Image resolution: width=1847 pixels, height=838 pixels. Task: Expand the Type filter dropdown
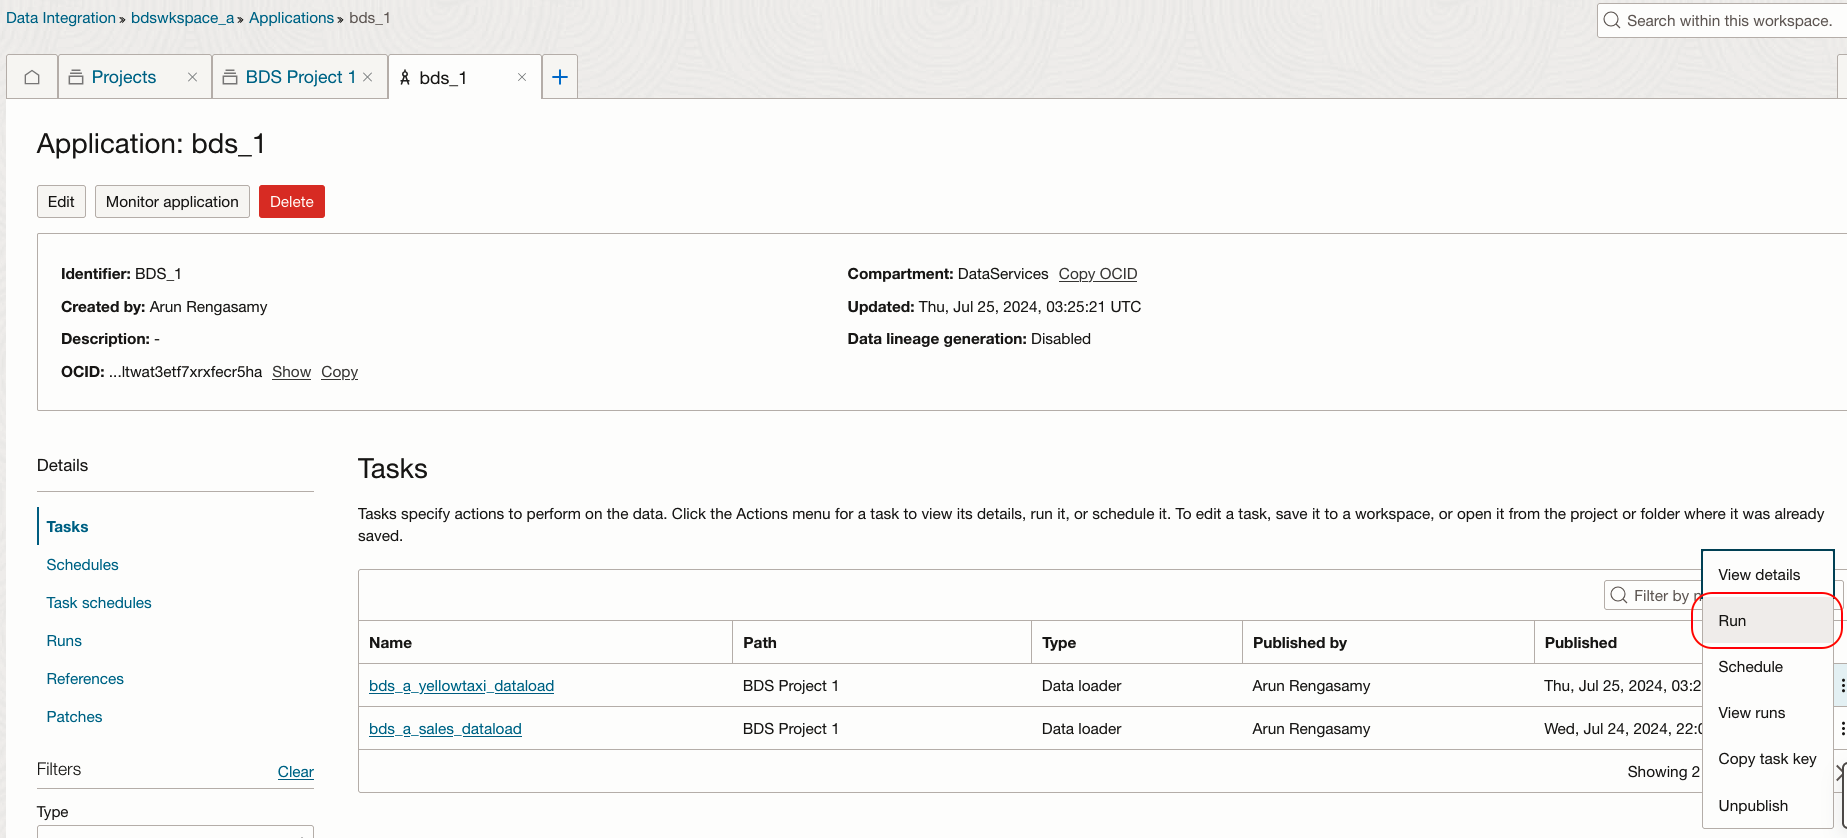coord(175,831)
